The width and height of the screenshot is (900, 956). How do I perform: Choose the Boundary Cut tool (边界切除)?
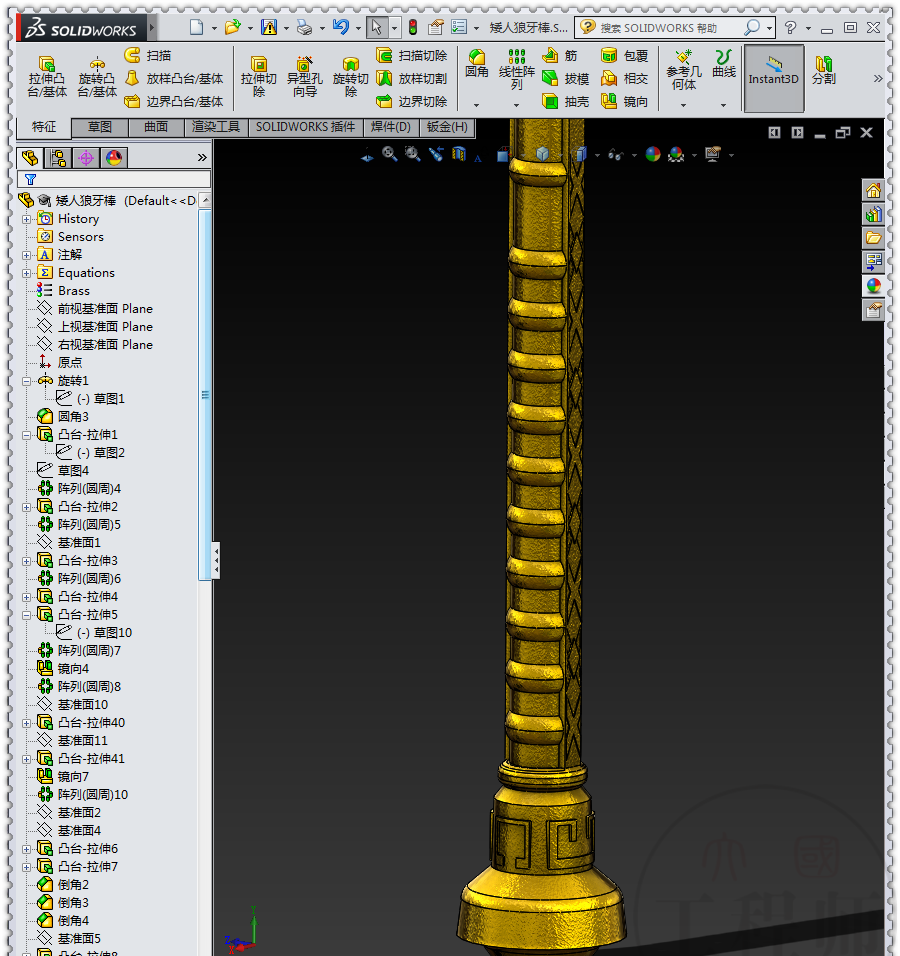412,101
